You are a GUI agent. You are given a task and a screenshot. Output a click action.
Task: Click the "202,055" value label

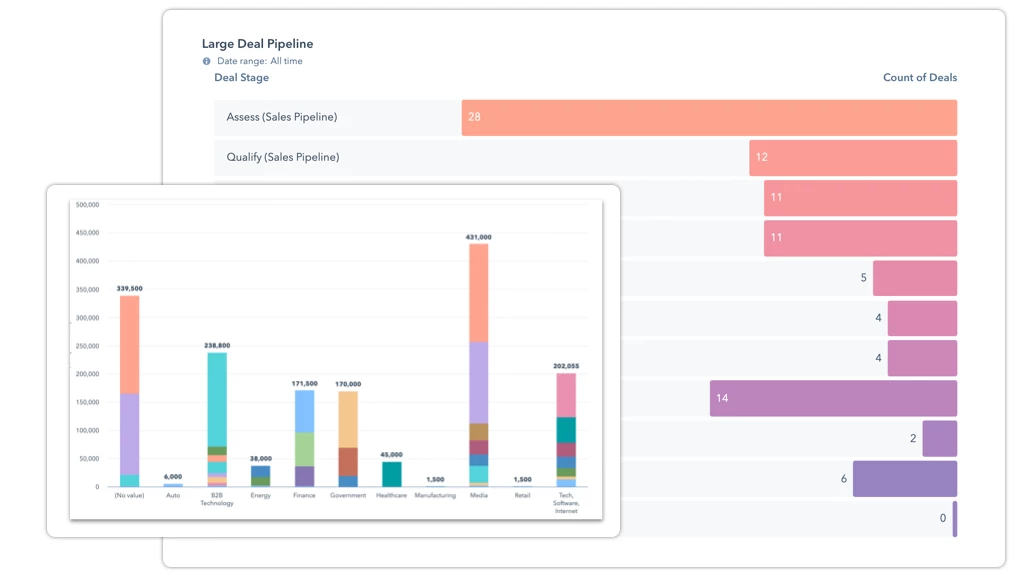point(566,366)
